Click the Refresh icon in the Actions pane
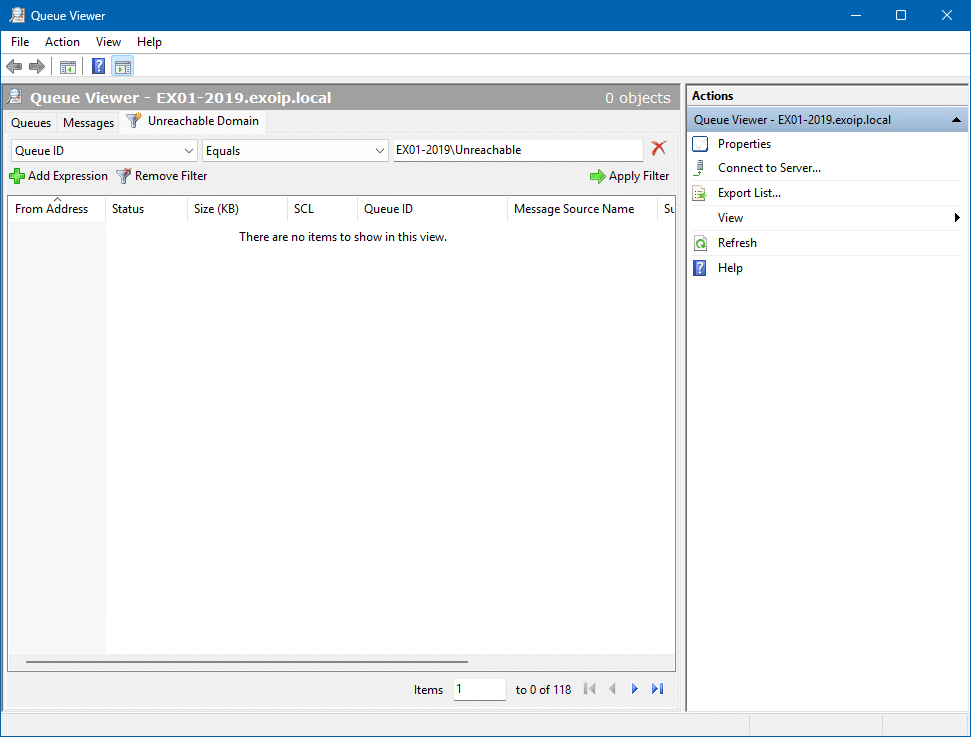The width and height of the screenshot is (971, 737). (x=700, y=243)
